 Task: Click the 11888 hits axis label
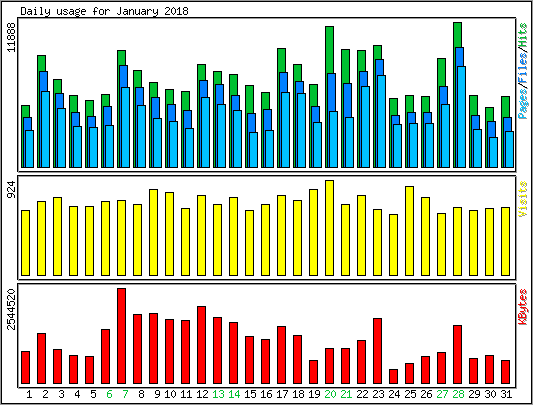pyautogui.click(x=11, y=37)
